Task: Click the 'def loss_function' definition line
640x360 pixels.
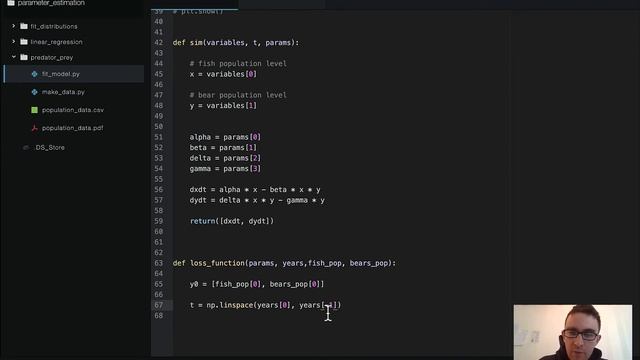Action: tap(284, 263)
